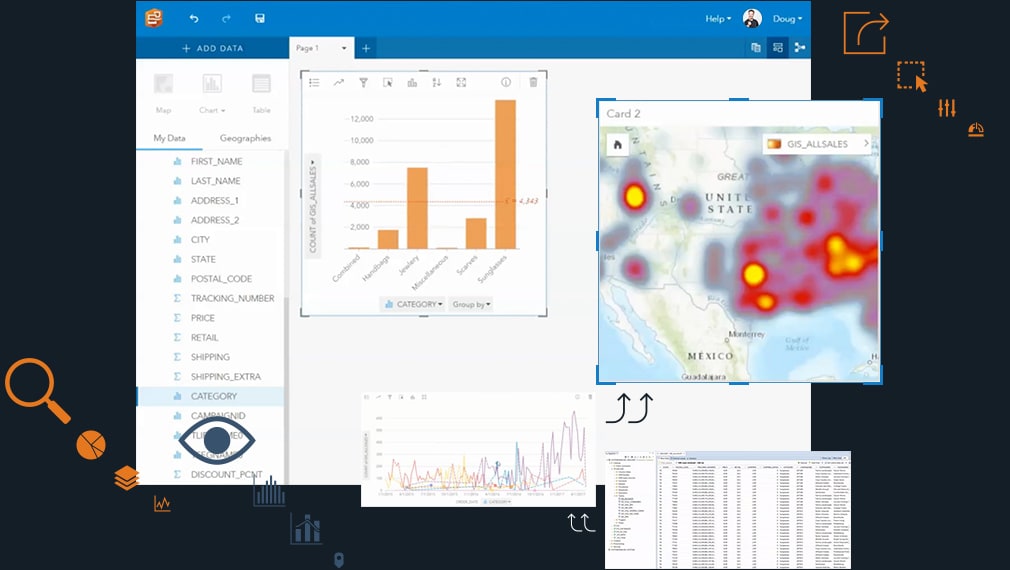Create a Table card

tap(261, 93)
